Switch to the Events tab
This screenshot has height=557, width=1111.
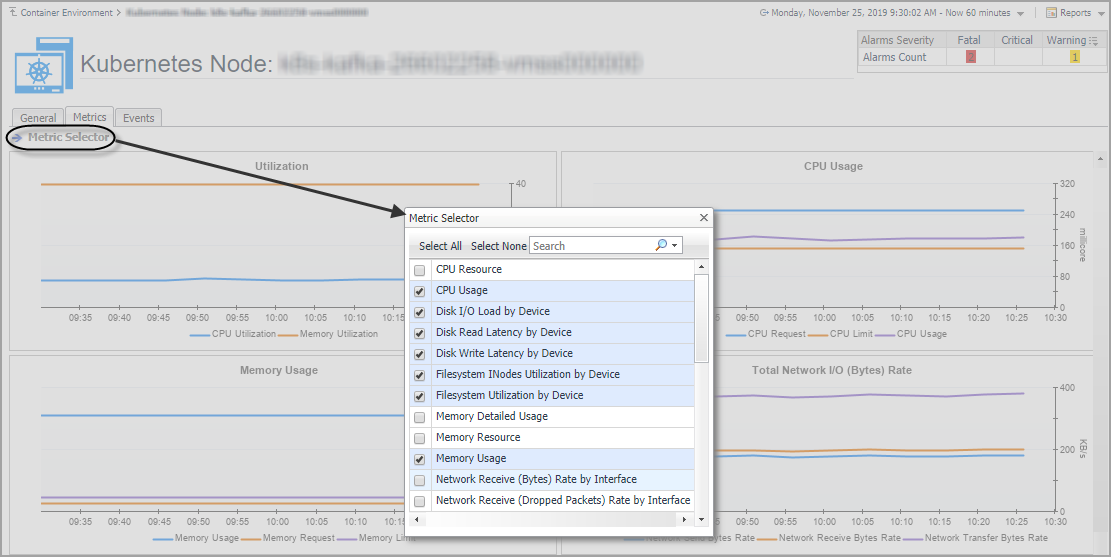coord(138,118)
